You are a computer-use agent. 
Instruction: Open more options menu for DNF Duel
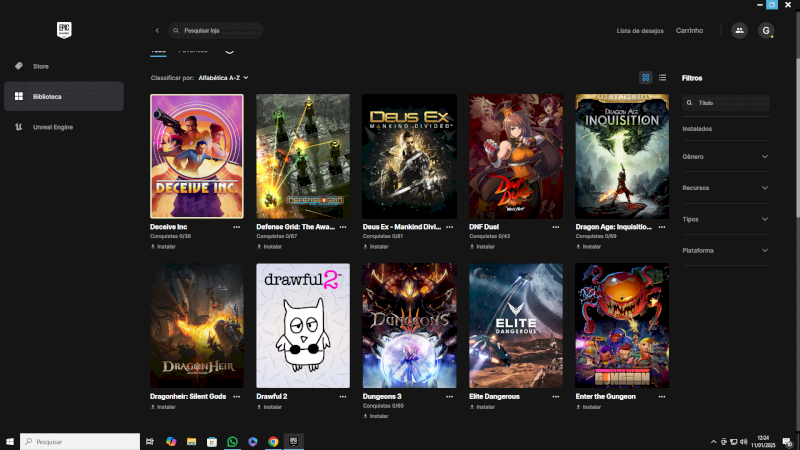(x=556, y=227)
